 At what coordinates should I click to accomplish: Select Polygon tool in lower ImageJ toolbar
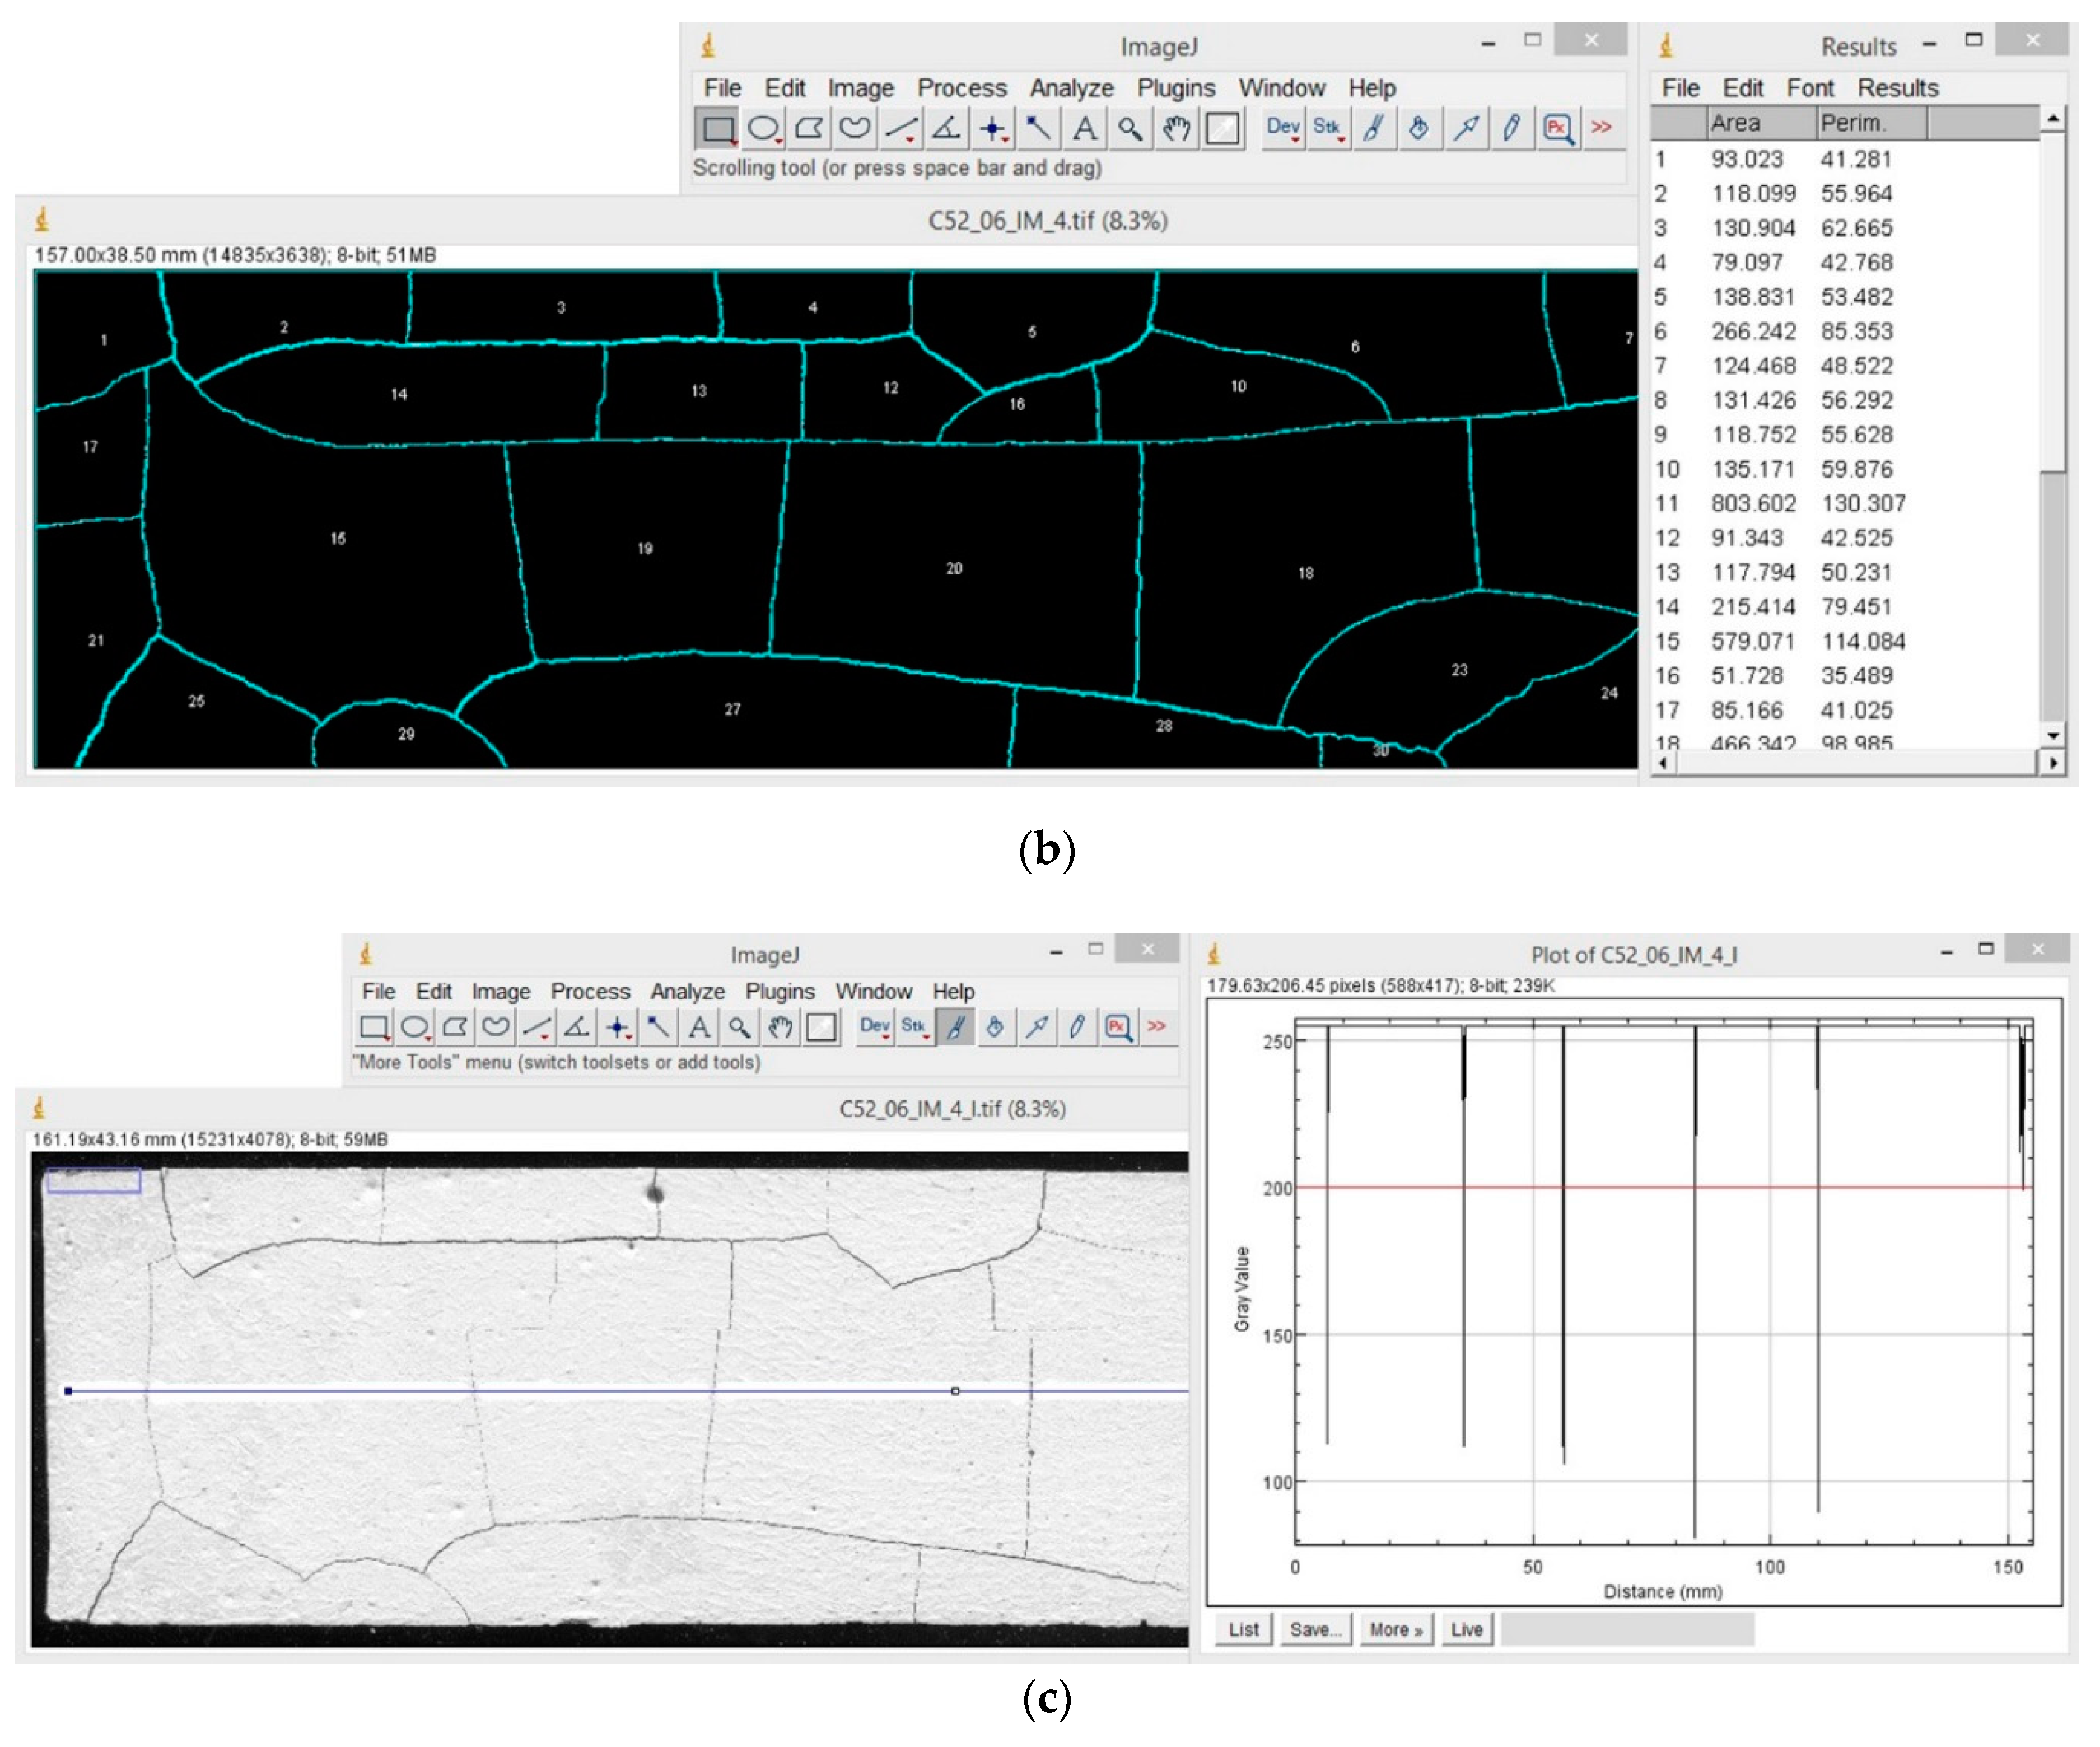pyautogui.click(x=455, y=1027)
